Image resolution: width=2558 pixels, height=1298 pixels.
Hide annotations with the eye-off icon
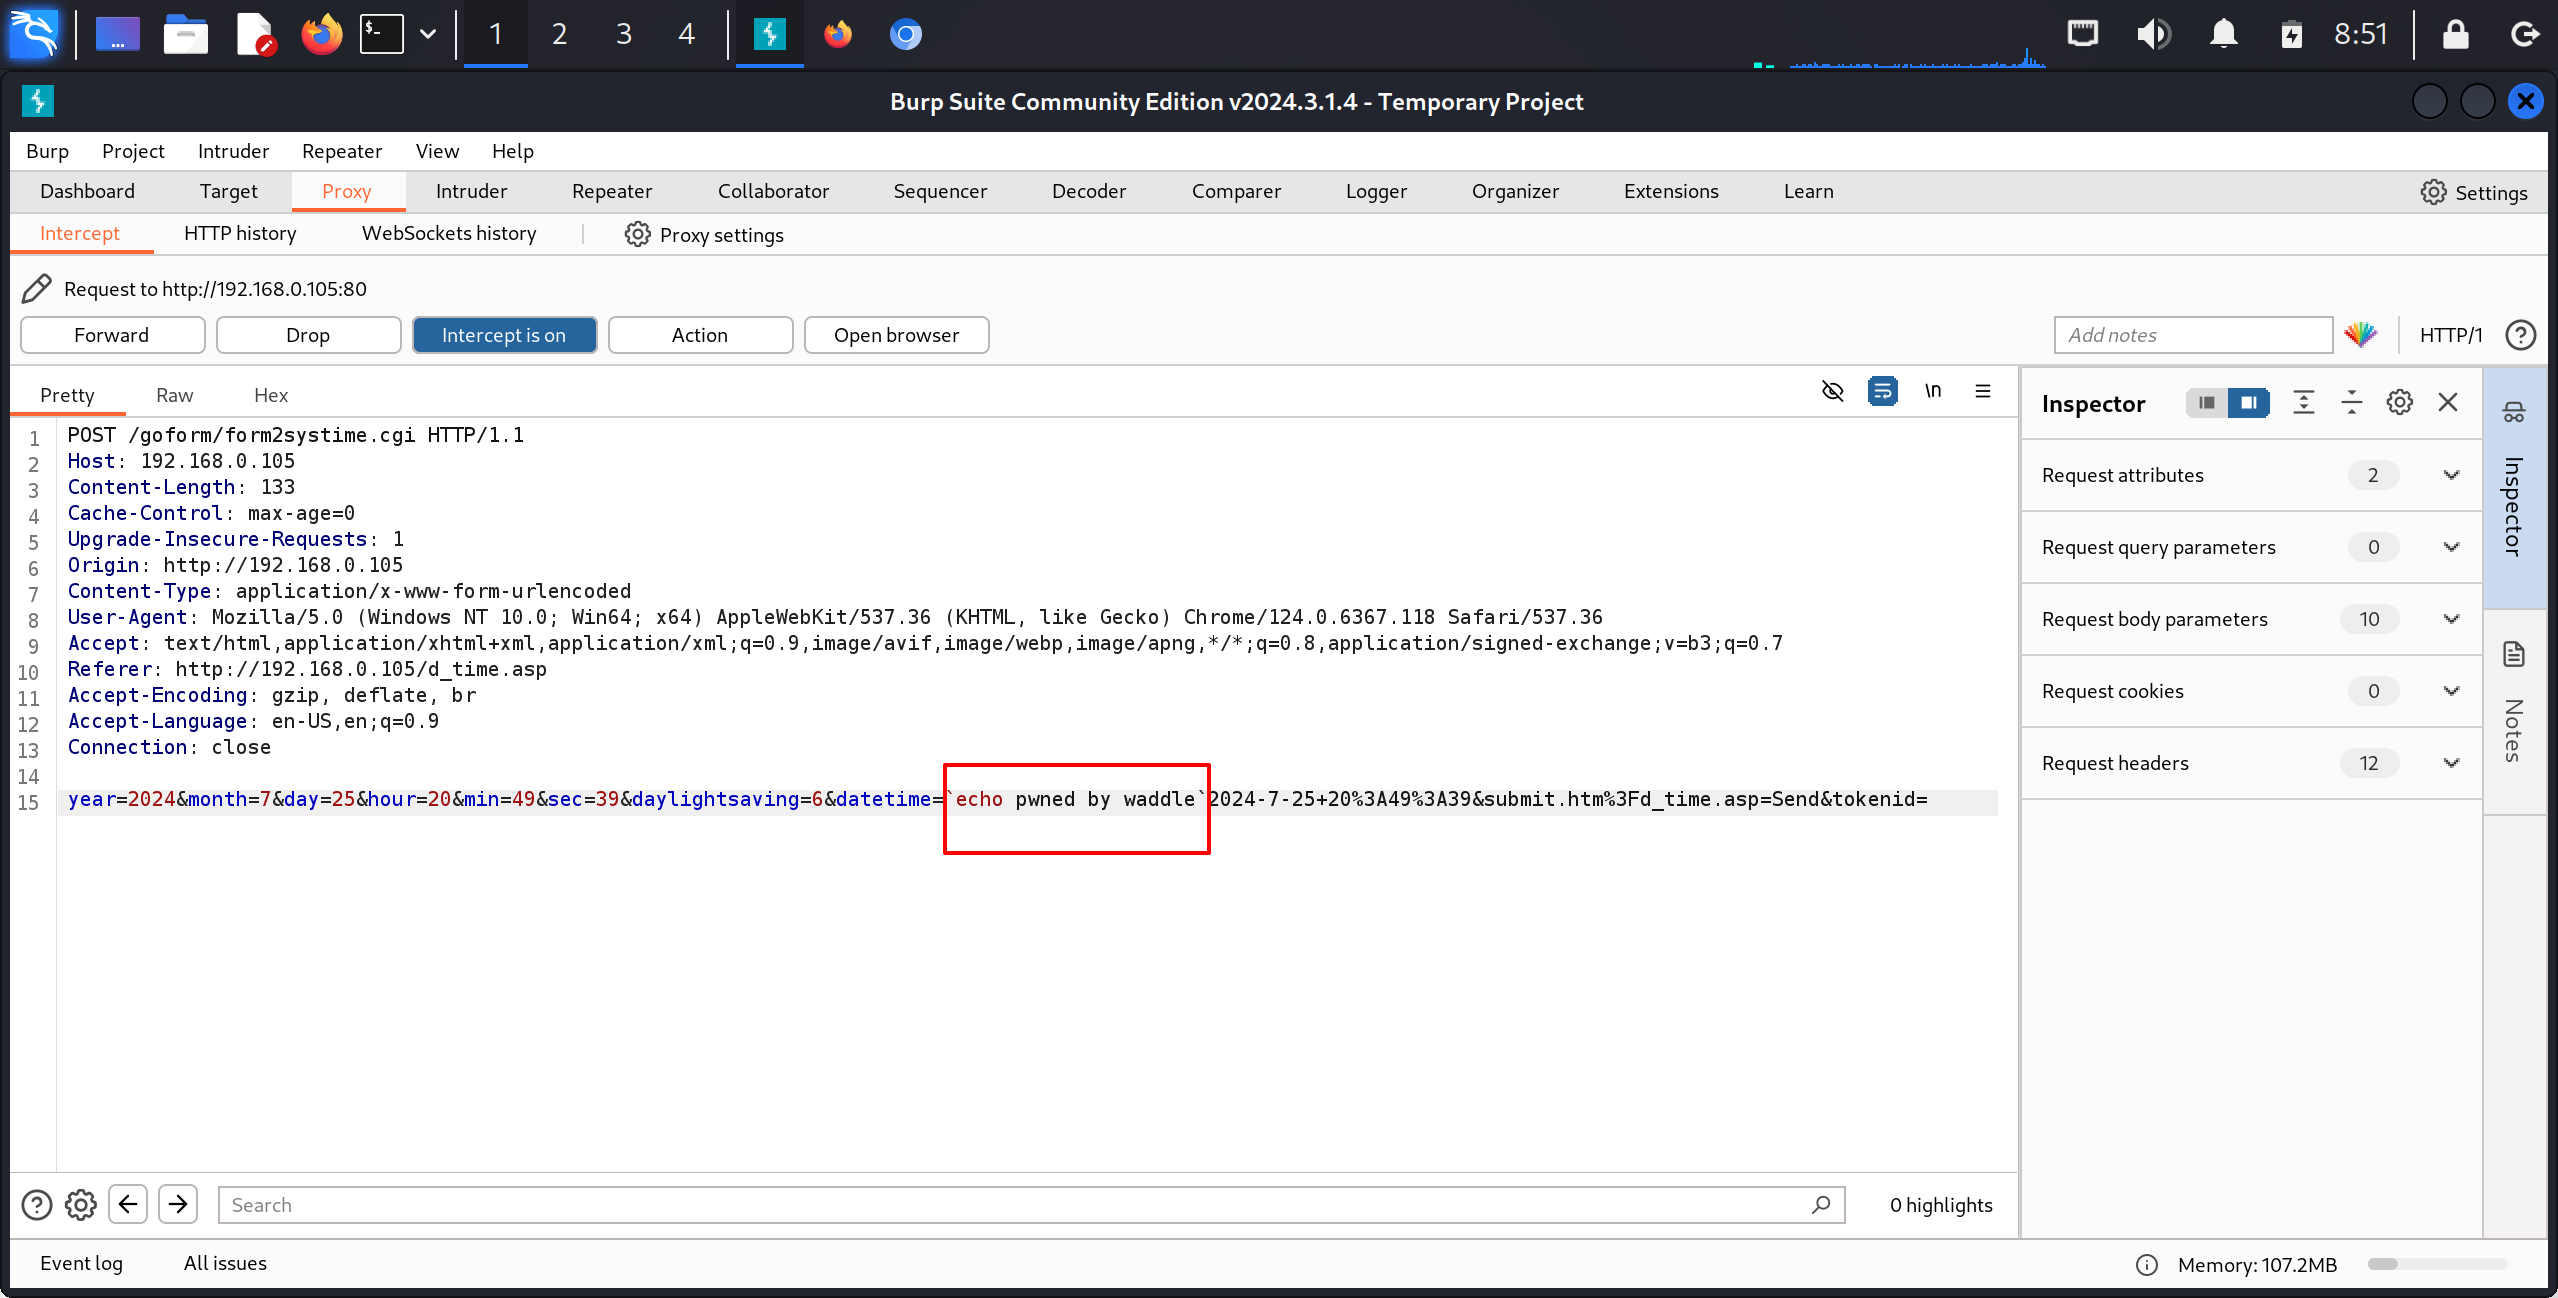point(1832,394)
